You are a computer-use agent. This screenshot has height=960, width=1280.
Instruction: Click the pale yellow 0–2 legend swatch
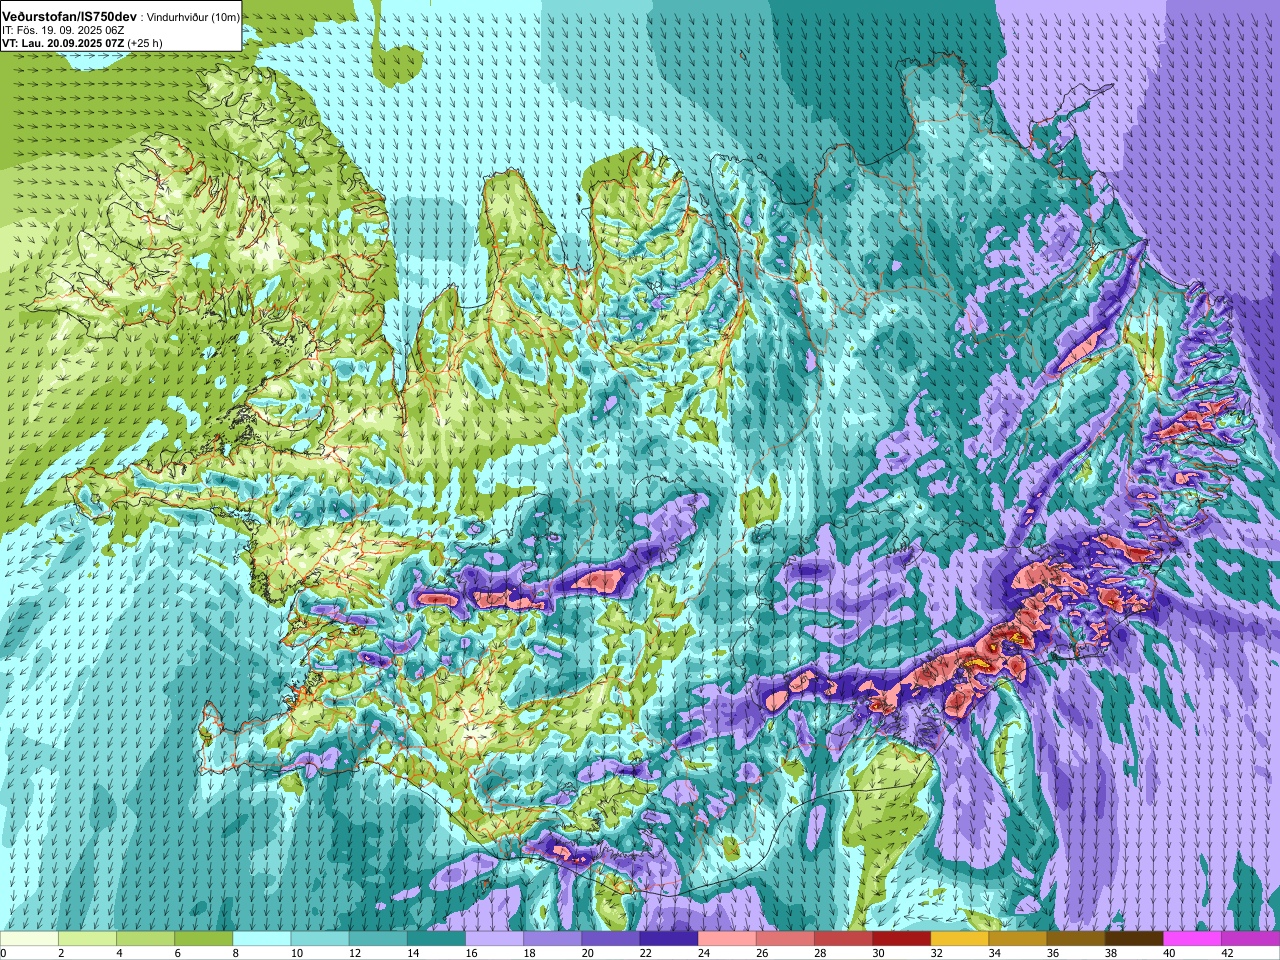coord(30,939)
